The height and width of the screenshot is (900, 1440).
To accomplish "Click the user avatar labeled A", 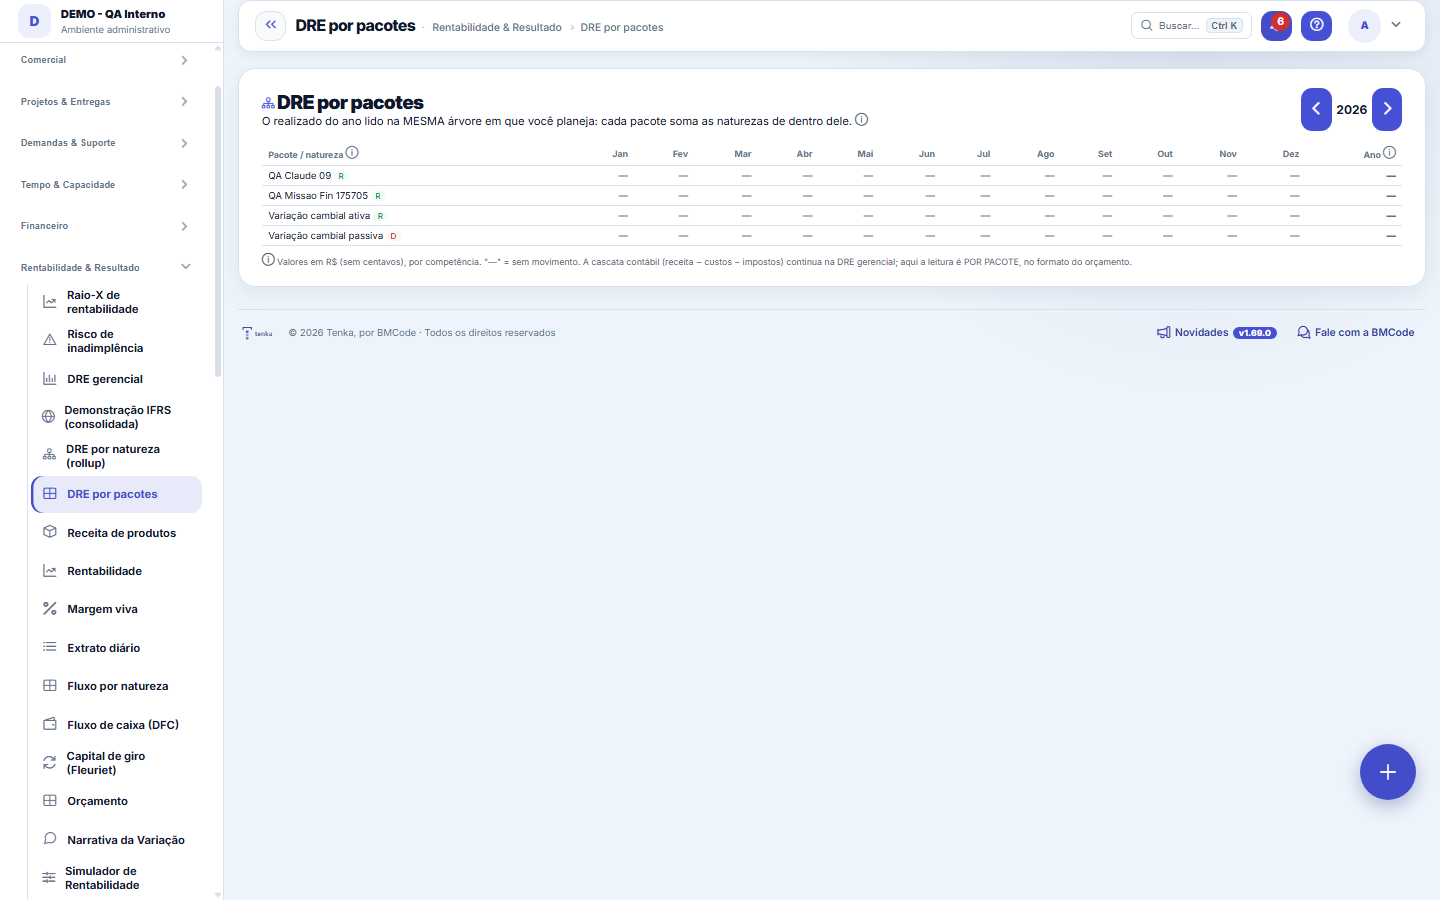I will click(1364, 25).
